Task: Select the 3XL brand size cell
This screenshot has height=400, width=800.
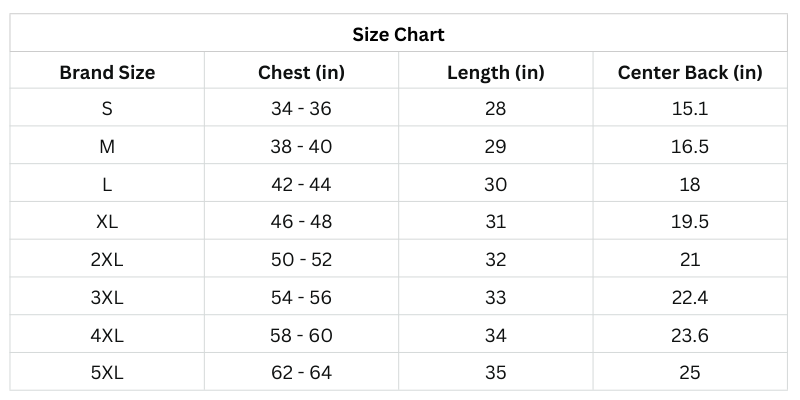Action: (x=107, y=298)
